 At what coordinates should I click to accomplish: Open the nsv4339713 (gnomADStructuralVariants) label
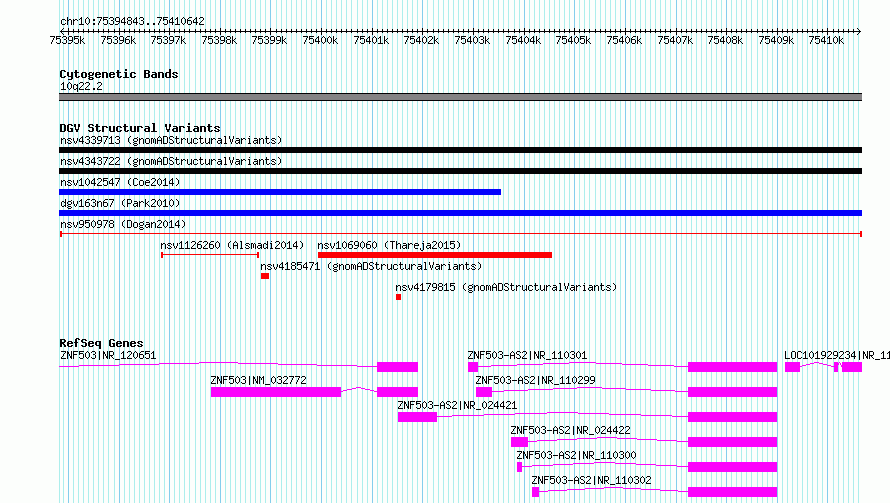(x=171, y=140)
